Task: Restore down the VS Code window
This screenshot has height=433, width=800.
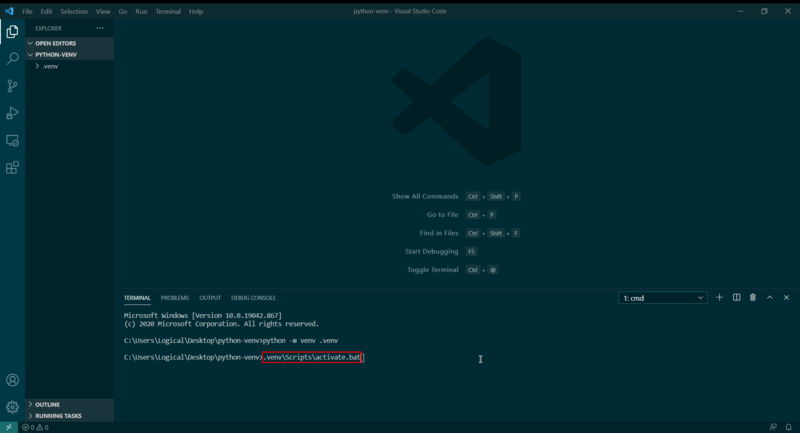Action: [764, 11]
